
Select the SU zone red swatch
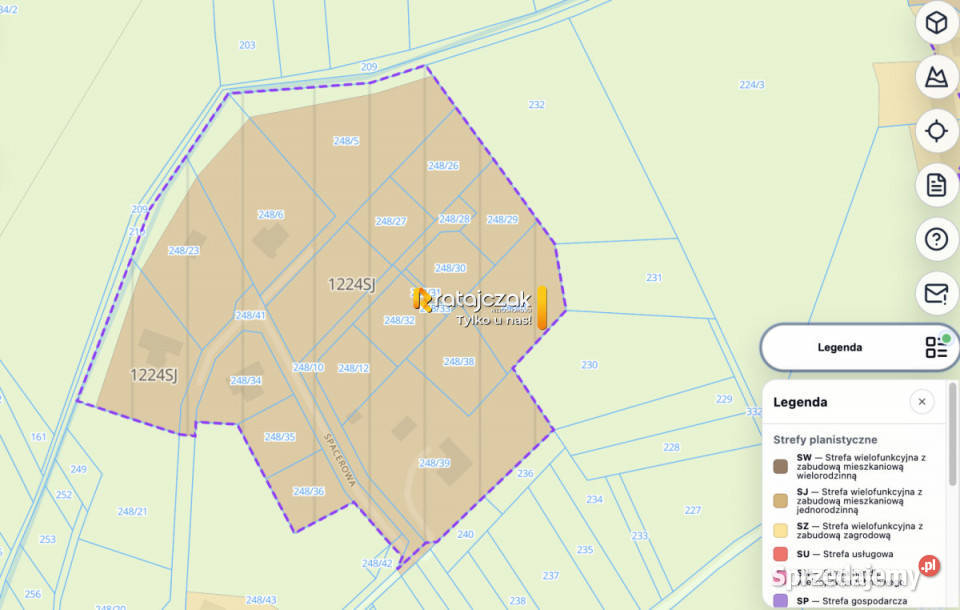tap(780, 554)
